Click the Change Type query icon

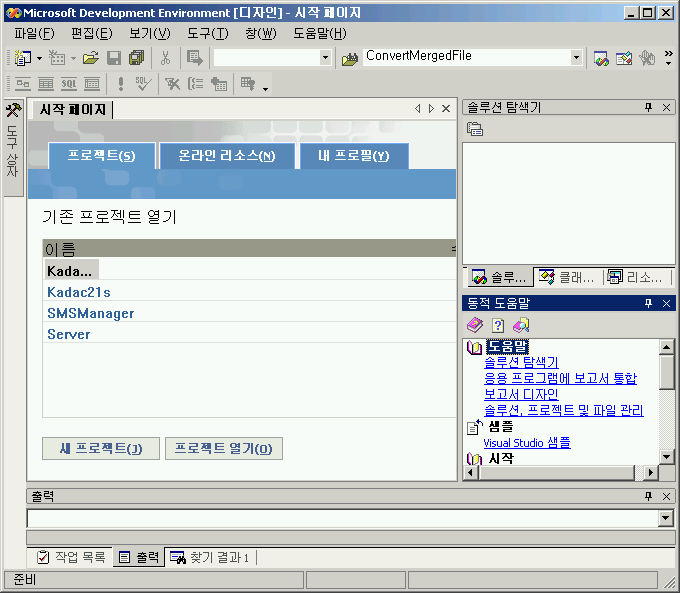click(x=248, y=83)
